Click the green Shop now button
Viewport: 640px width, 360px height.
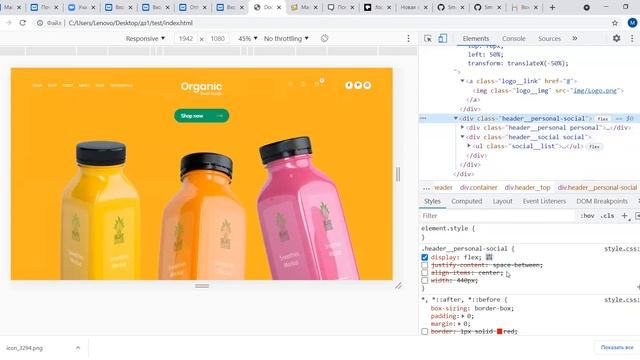(x=201, y=116)
